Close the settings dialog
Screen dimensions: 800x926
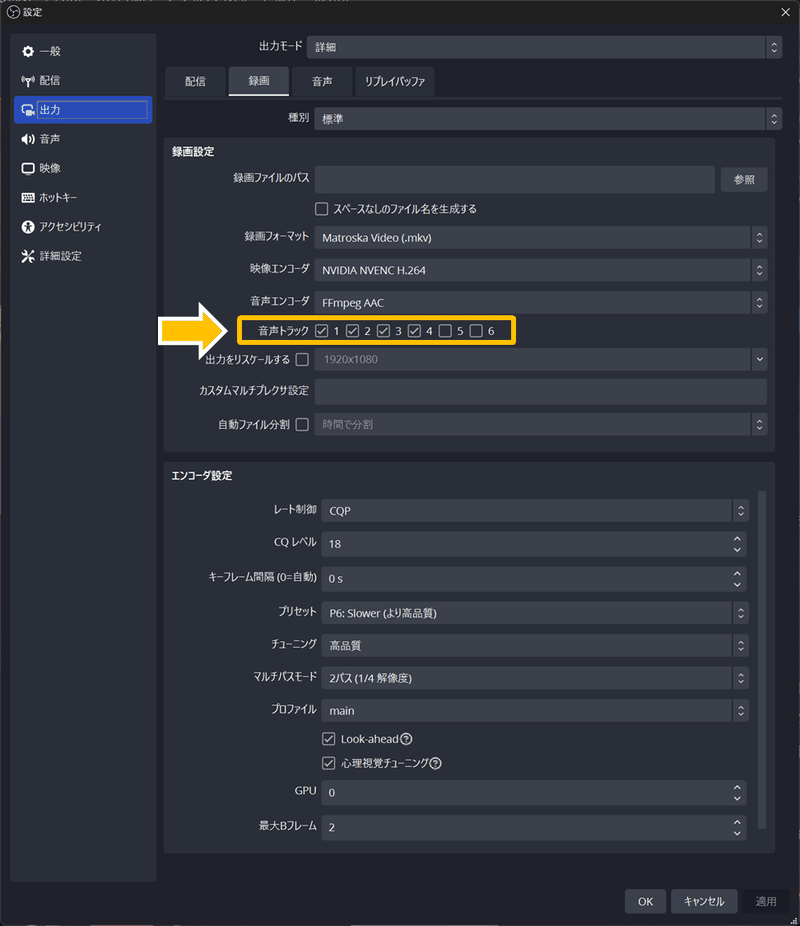(x=785, y=12)
